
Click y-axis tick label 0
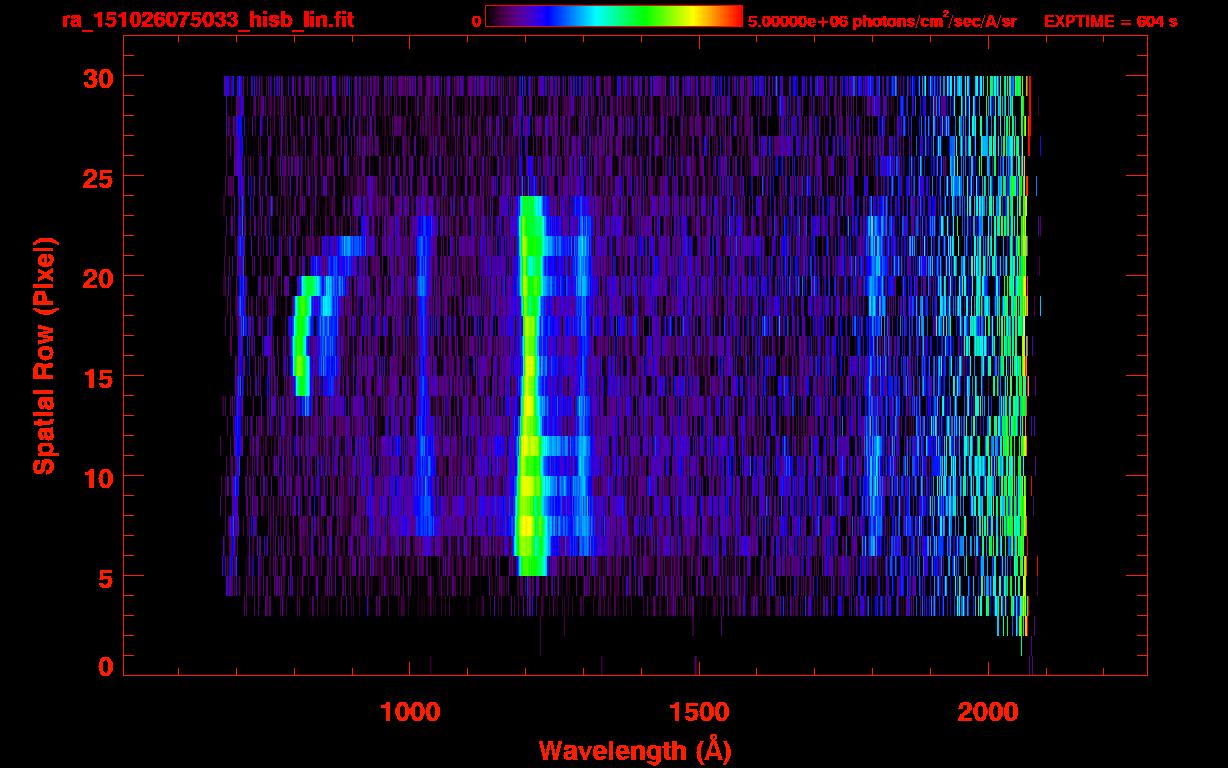click(104, 666)
